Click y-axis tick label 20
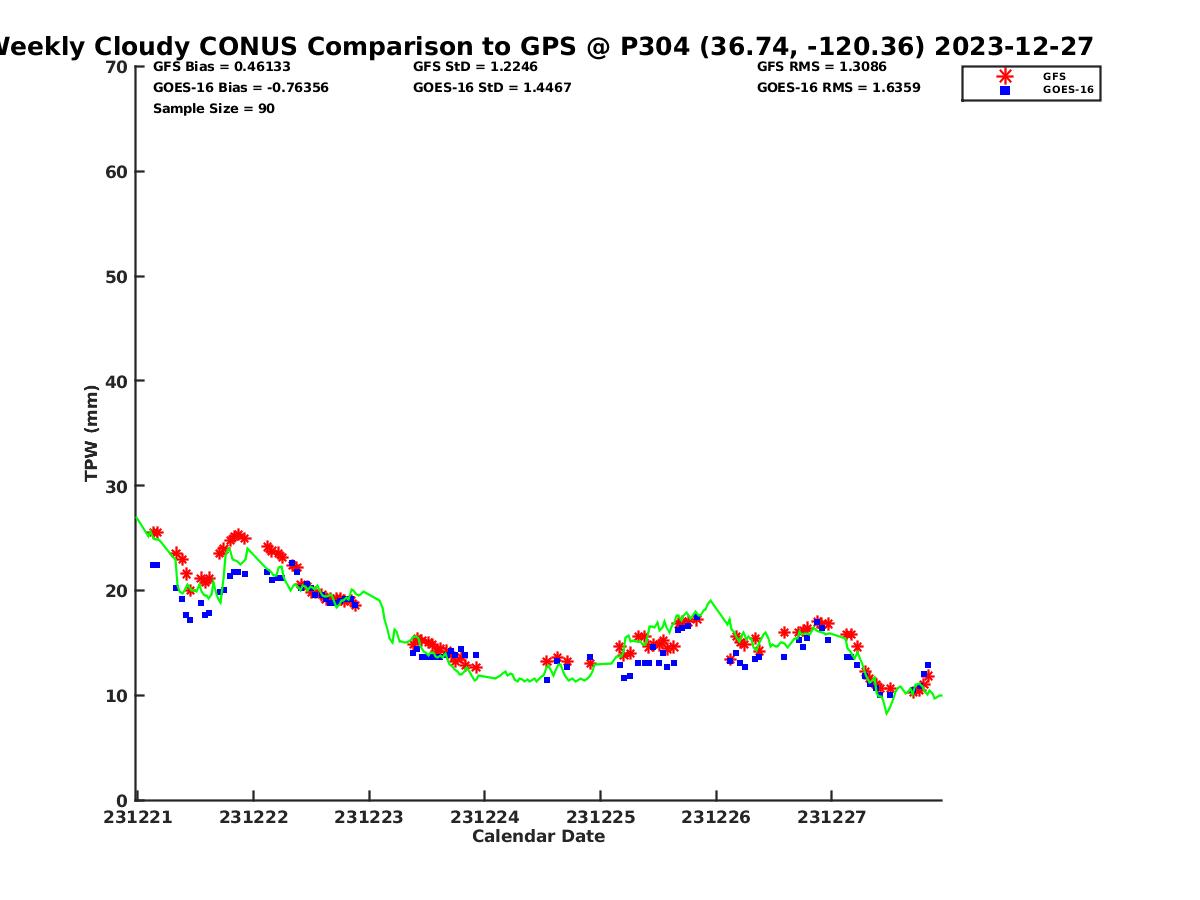 pos(117,591)
